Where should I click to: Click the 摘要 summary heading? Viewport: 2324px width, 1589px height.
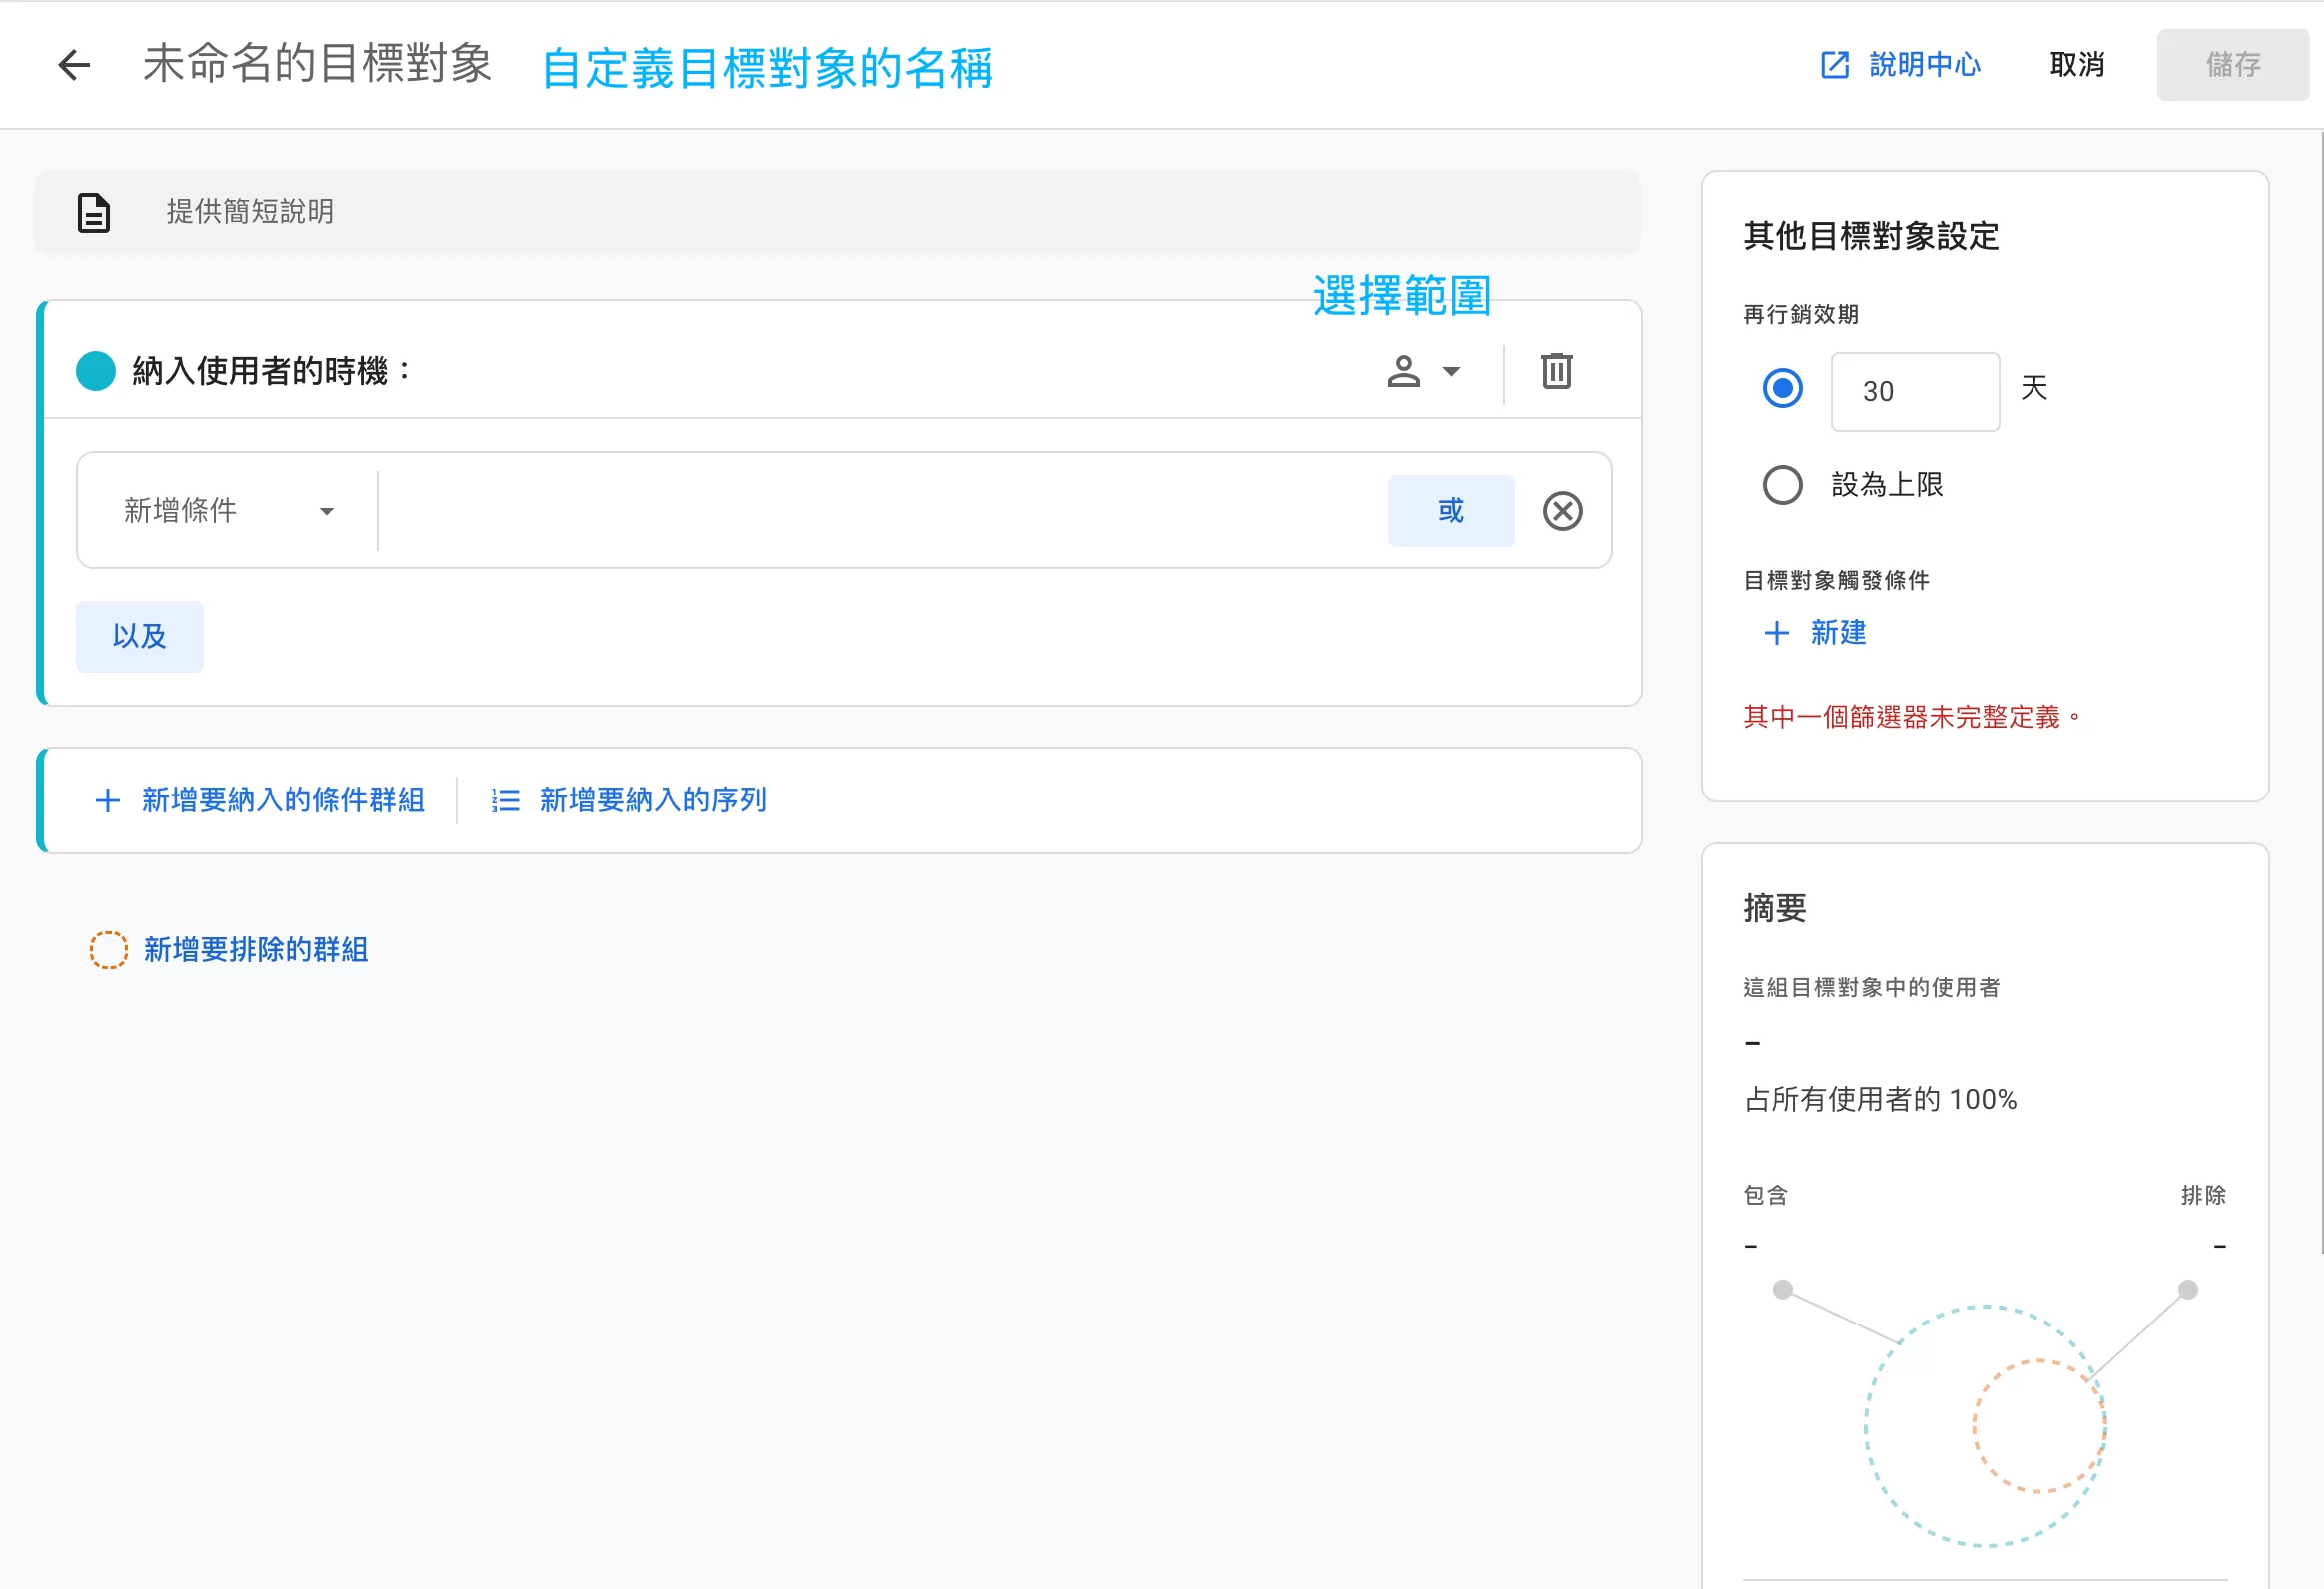pos(1775,908)
